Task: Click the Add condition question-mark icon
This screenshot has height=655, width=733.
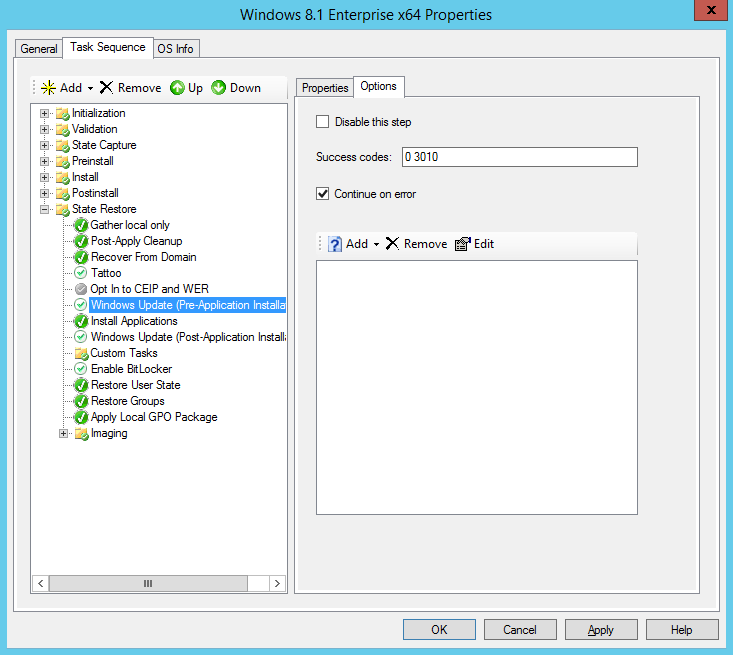Action: point(335,244)
